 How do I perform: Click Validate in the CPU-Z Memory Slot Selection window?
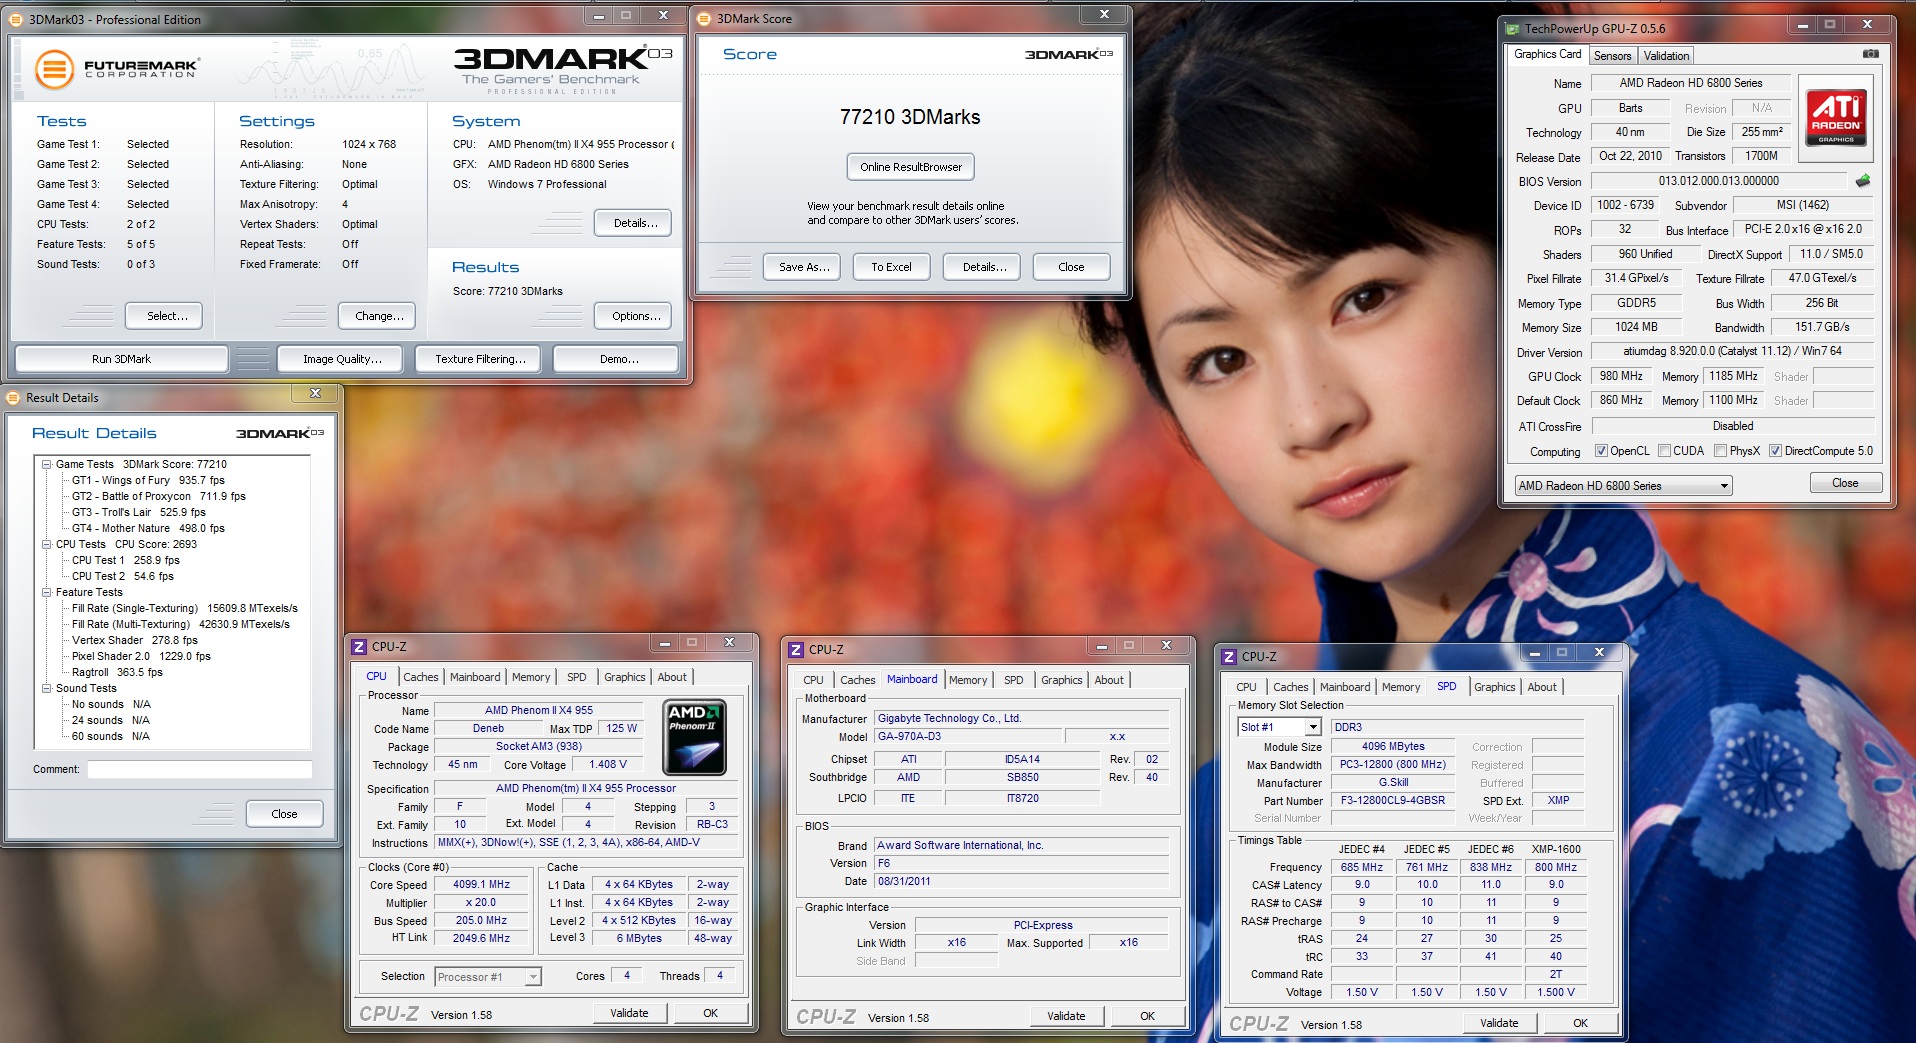1498,1023
